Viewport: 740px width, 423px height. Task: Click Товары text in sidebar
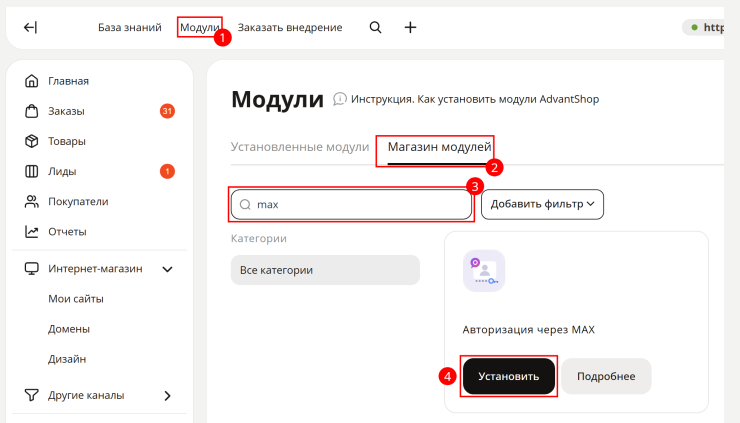pyautogui.click(x=67, y=141)
